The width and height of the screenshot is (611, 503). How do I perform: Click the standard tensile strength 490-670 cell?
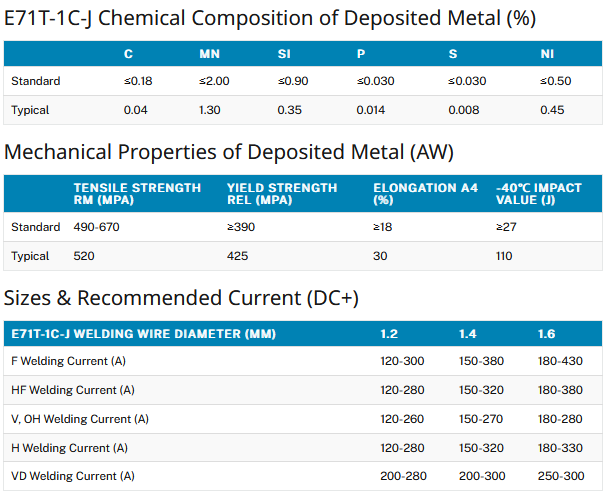pos(97,227)
